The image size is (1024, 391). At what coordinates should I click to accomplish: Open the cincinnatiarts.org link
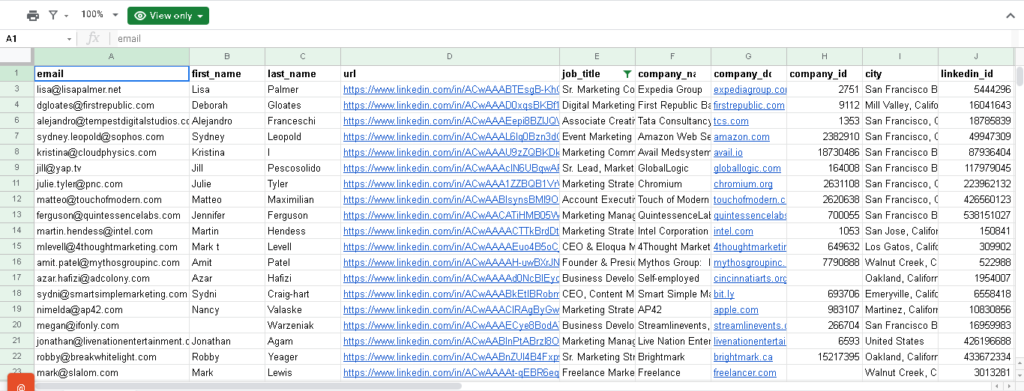point(750,279)
